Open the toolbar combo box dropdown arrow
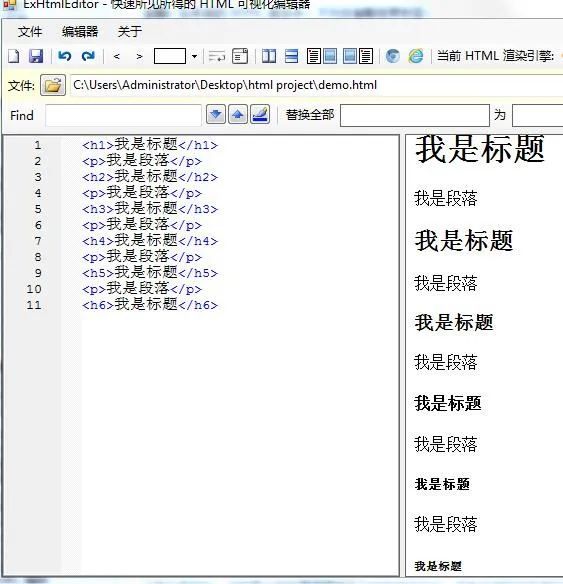 (194, 57)
